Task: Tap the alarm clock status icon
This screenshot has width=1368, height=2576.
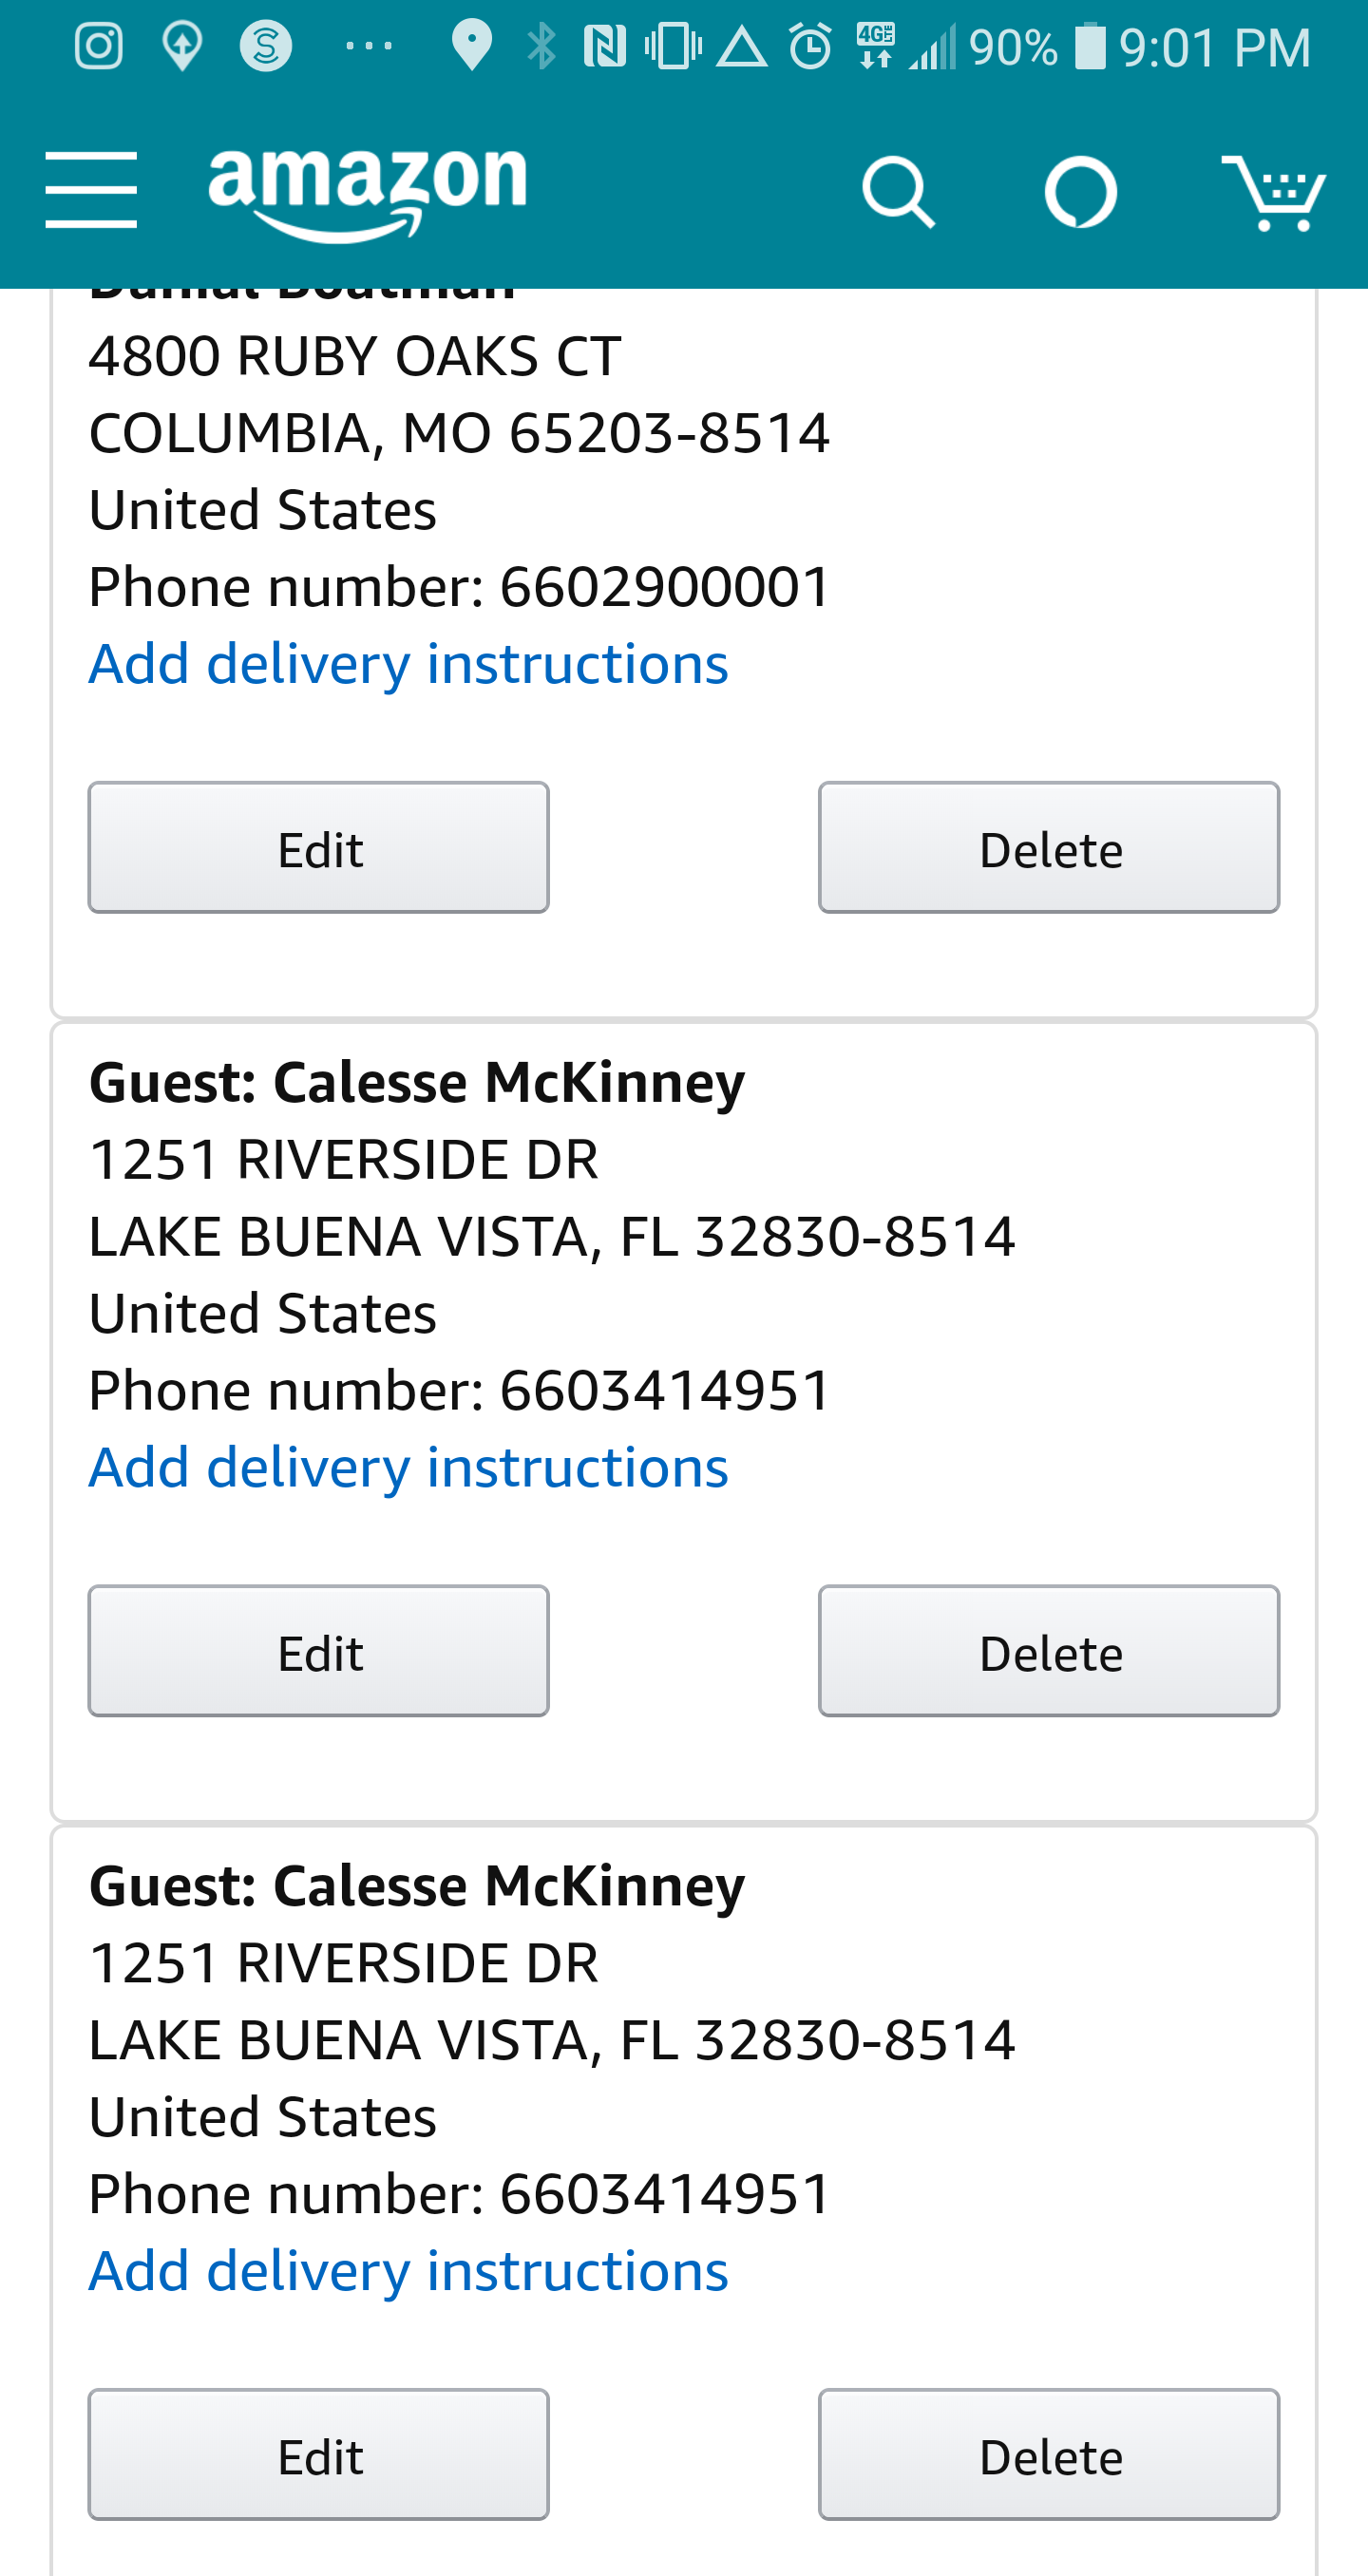Action: [810, 46]
